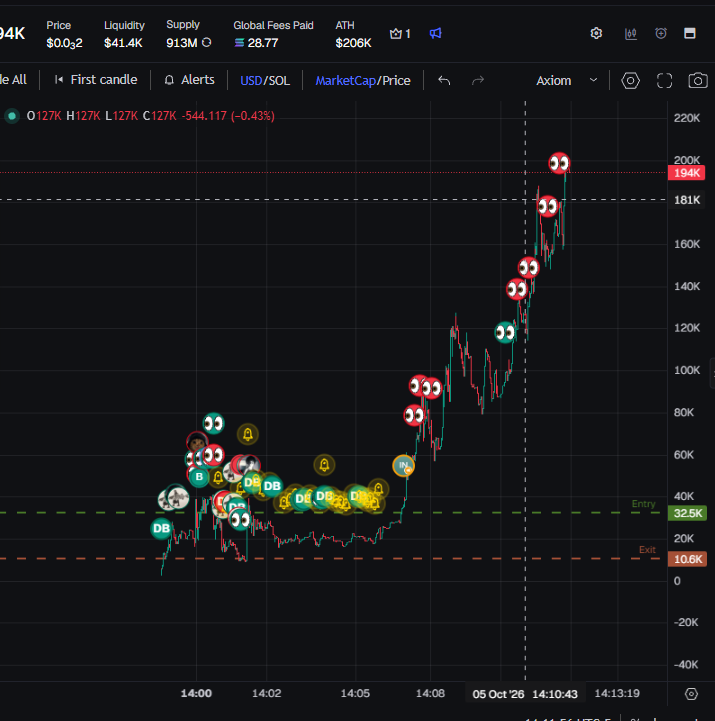Image resolution: width=715 pixels, height=721 pixels.
Task: Click the add-alarm clock icon
Action: (x=661, y=33)
